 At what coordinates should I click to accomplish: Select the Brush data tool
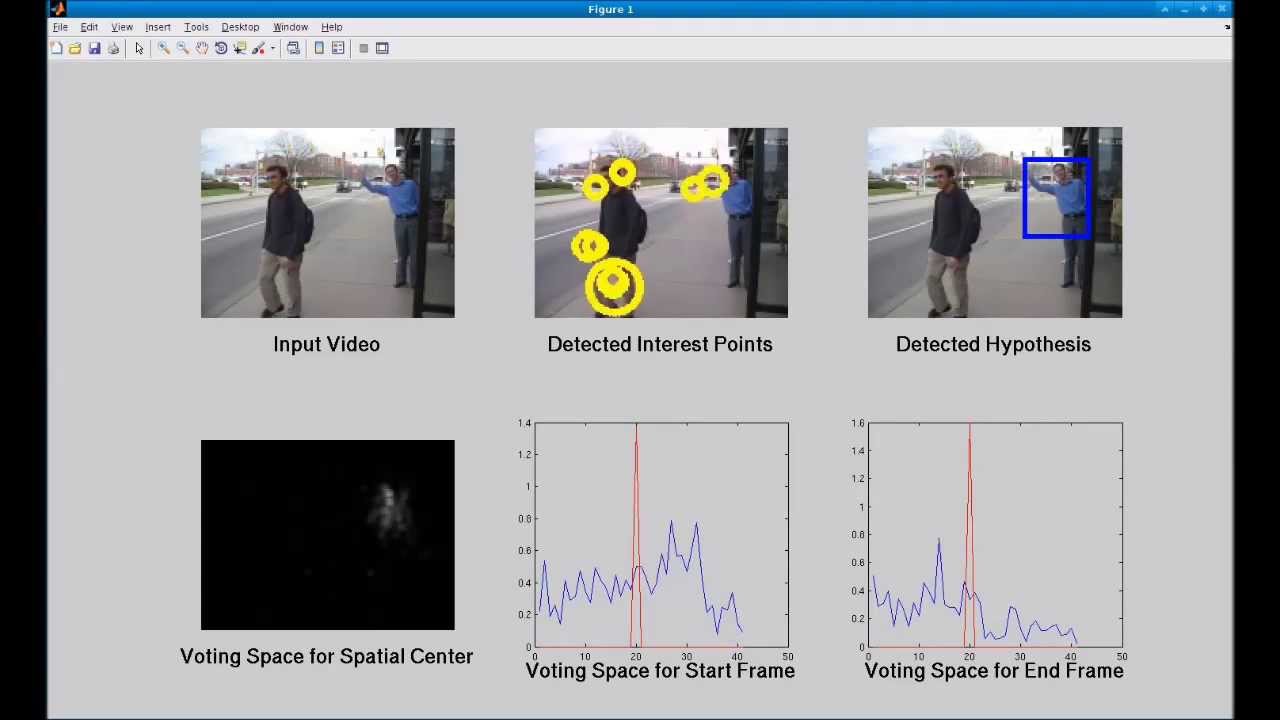259,48
